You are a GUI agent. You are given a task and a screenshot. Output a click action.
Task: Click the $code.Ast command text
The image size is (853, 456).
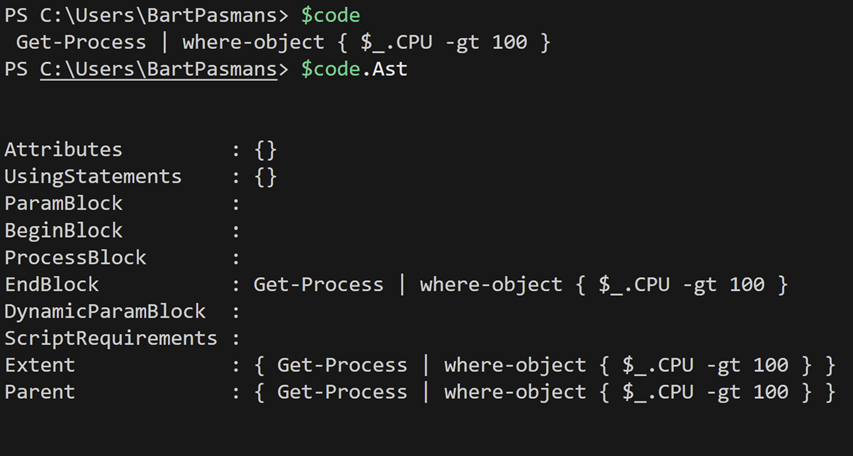[354, 69]
